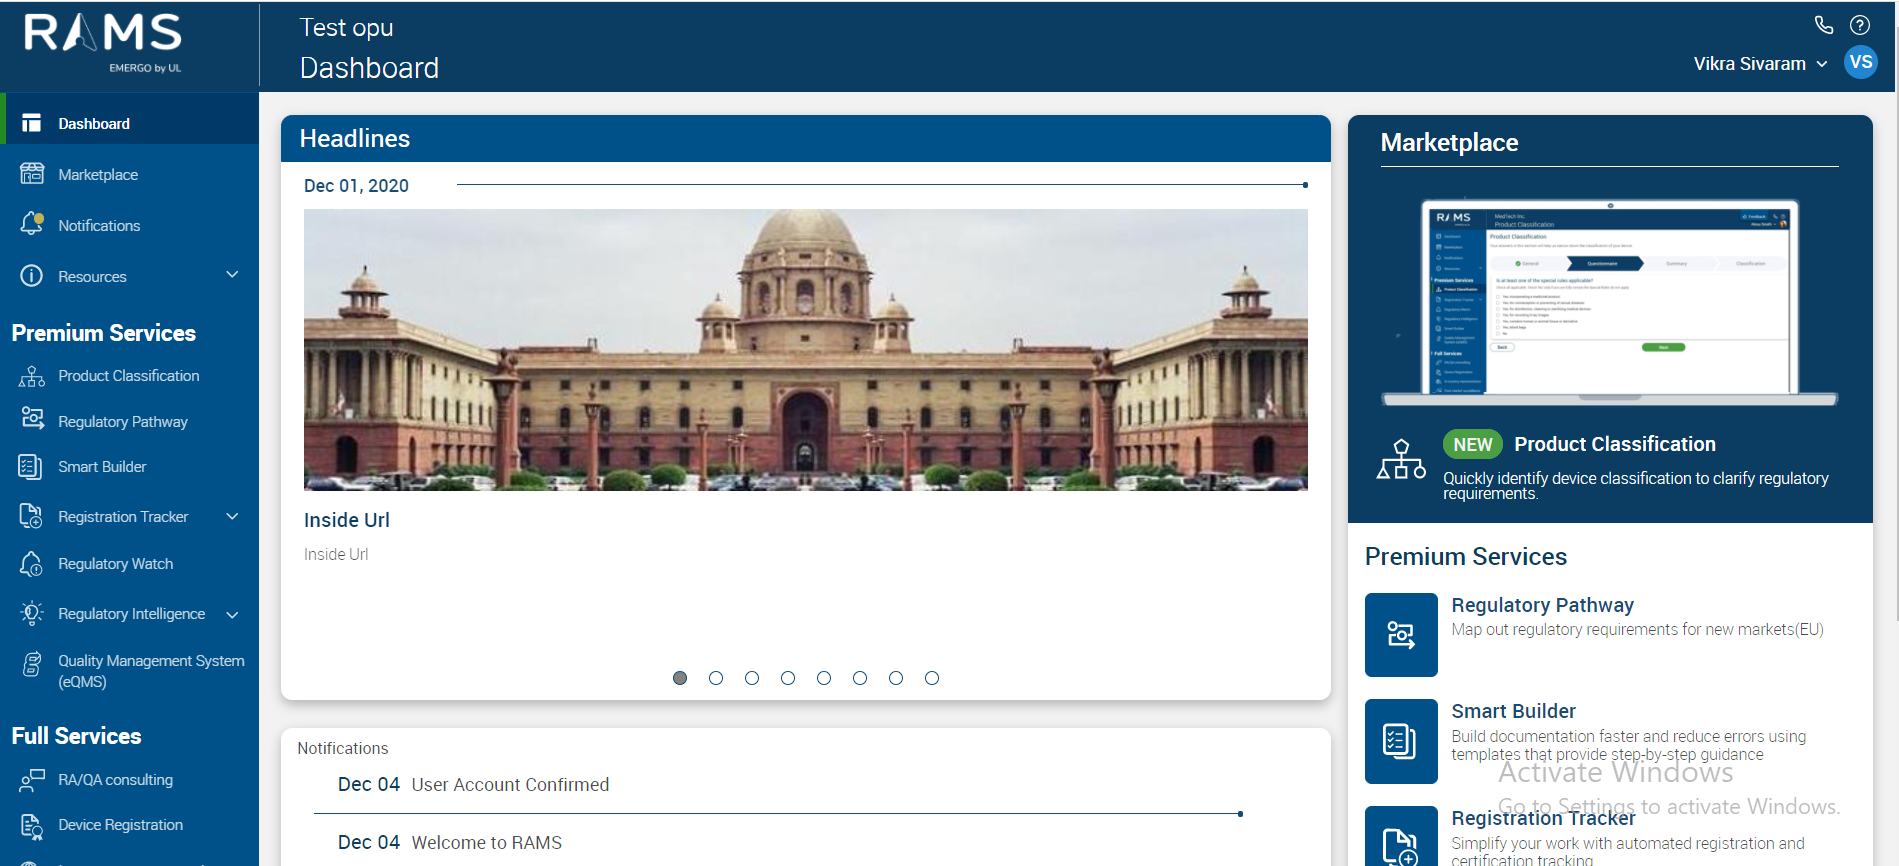Click the RAMS logo
The width and height of the screenshot is (1899, 866).
click(103, 42)
